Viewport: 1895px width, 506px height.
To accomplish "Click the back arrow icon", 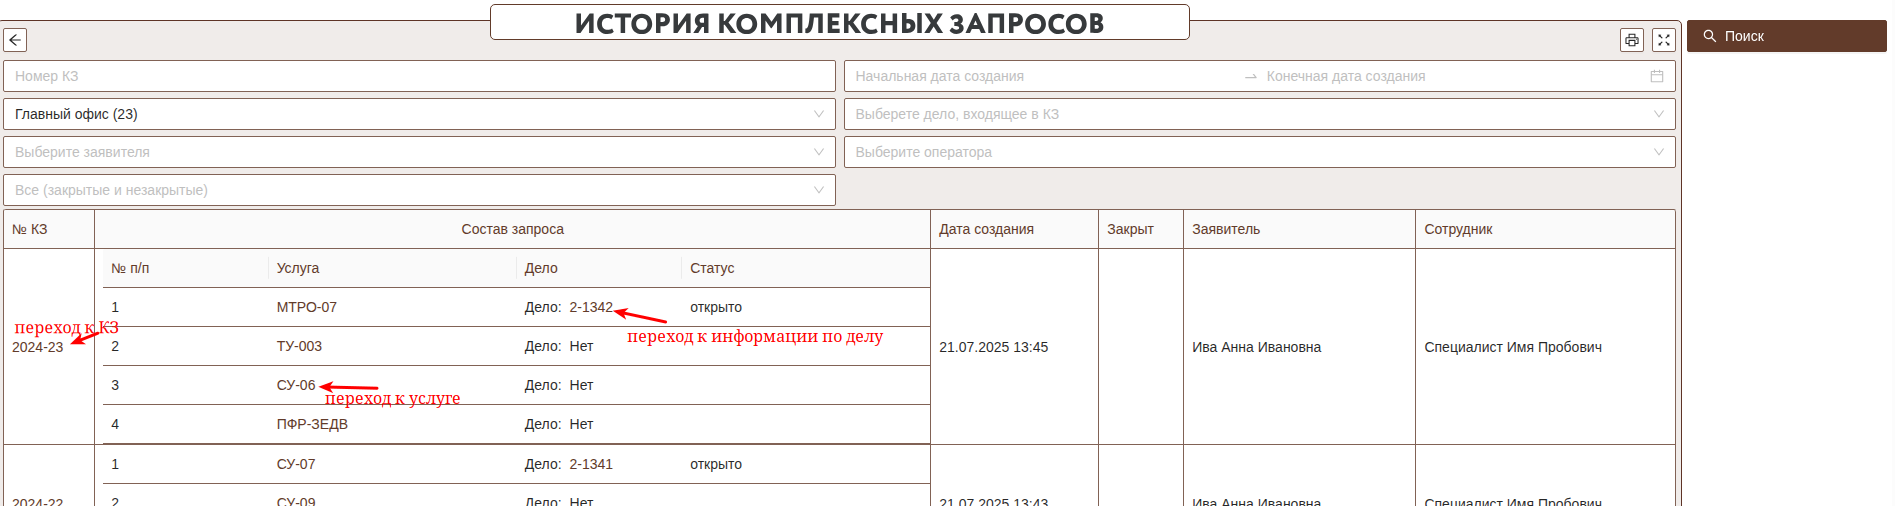I will [15, 40].
